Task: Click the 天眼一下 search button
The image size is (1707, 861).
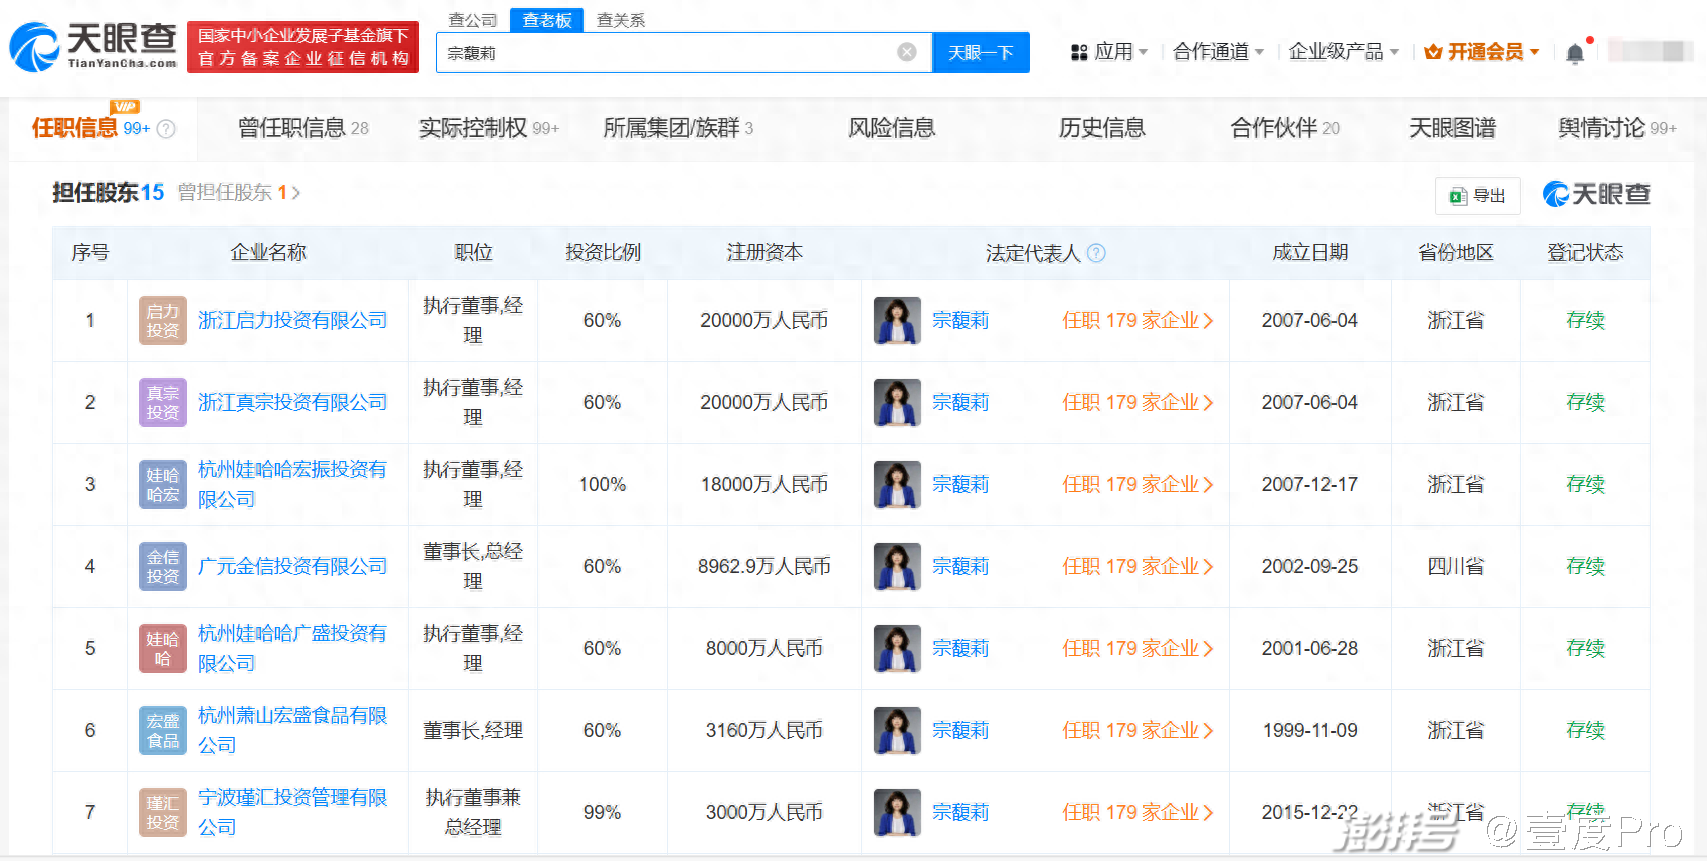Action: [x=980, y=53]
